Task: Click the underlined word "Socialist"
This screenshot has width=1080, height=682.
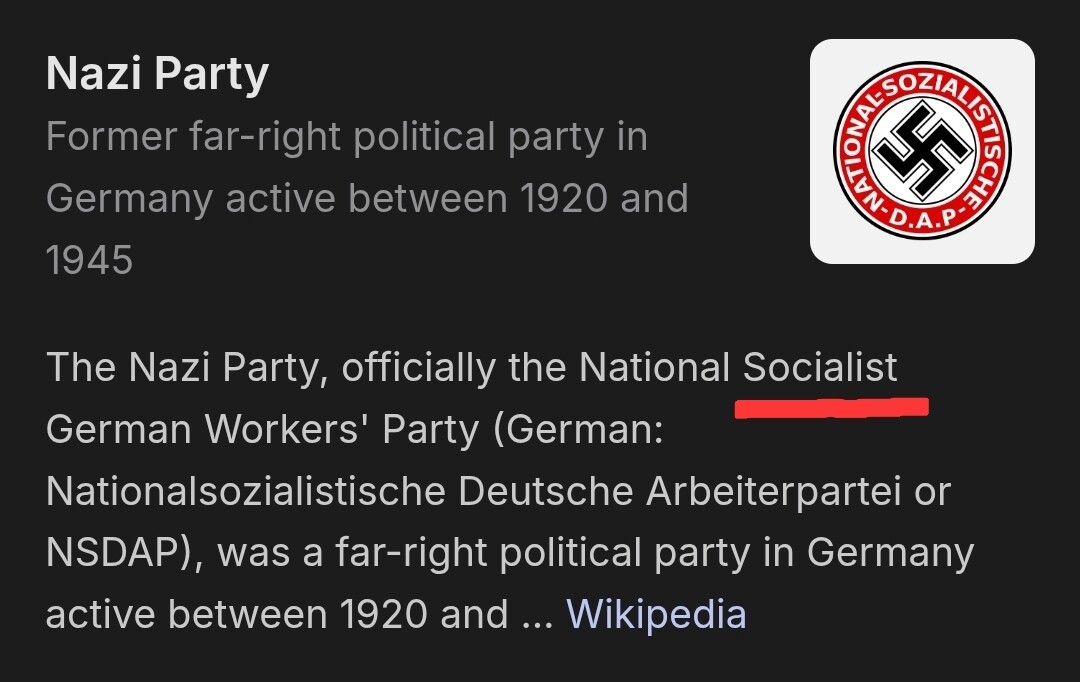Action: [x=820, y=368]
